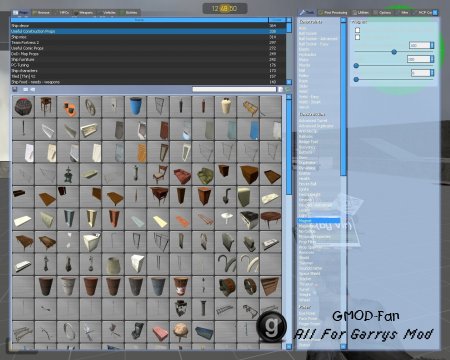Click the first Magnet slider knob

pyautogui.click(x=394, y=52)
